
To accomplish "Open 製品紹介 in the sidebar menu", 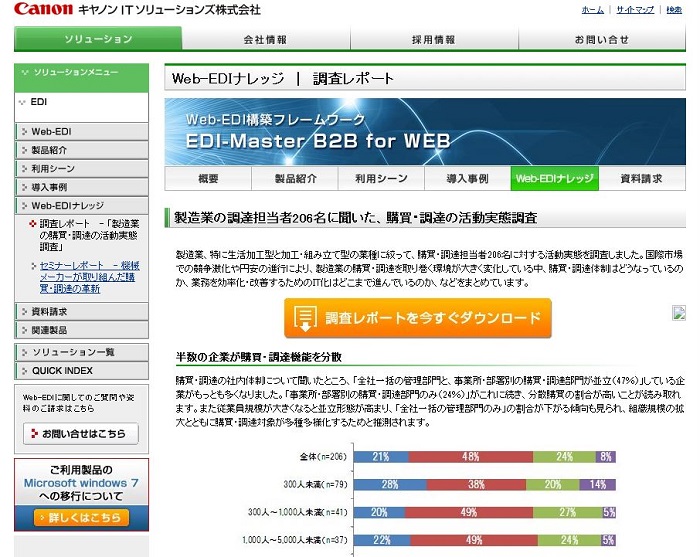I will coord(82,150).
